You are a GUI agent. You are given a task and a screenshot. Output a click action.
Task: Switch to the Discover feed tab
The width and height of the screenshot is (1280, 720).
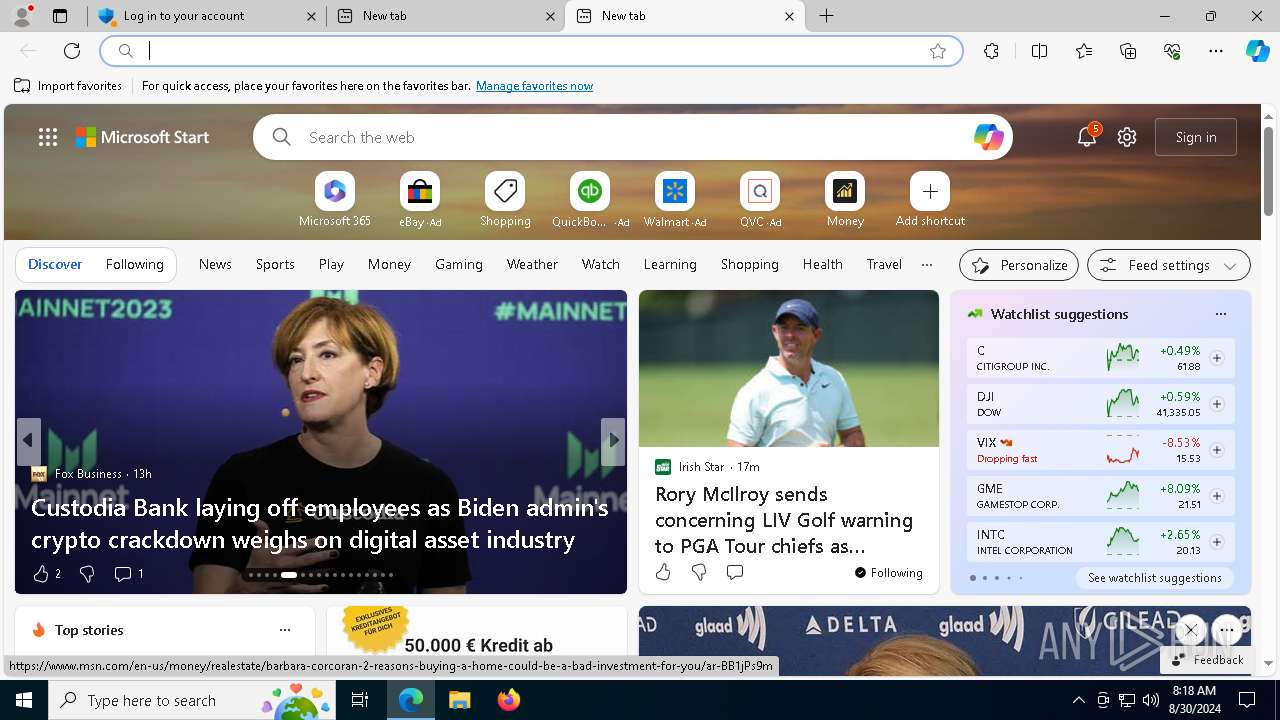tap(55, 265)
